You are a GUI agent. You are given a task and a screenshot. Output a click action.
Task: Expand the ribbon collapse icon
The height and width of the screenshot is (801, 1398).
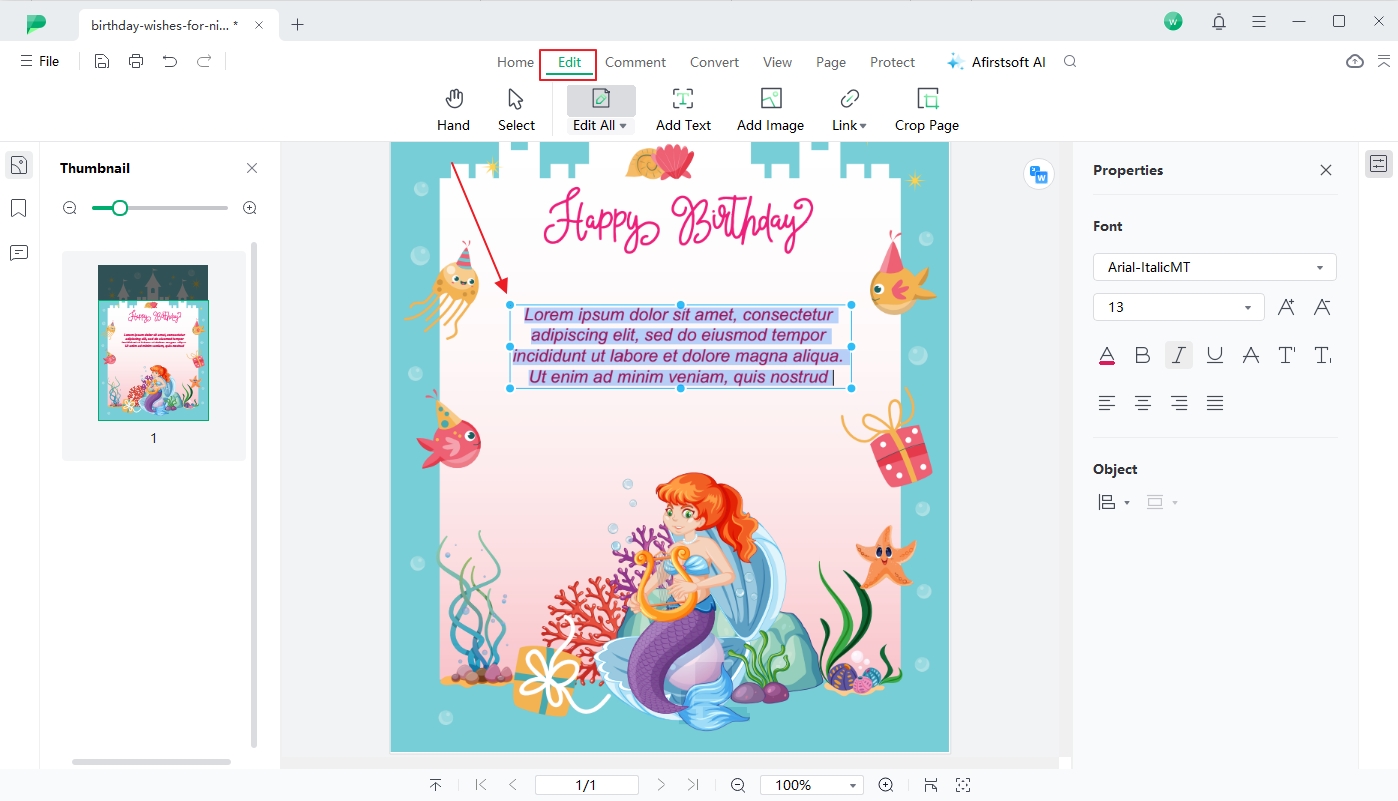pos(1384,61)
